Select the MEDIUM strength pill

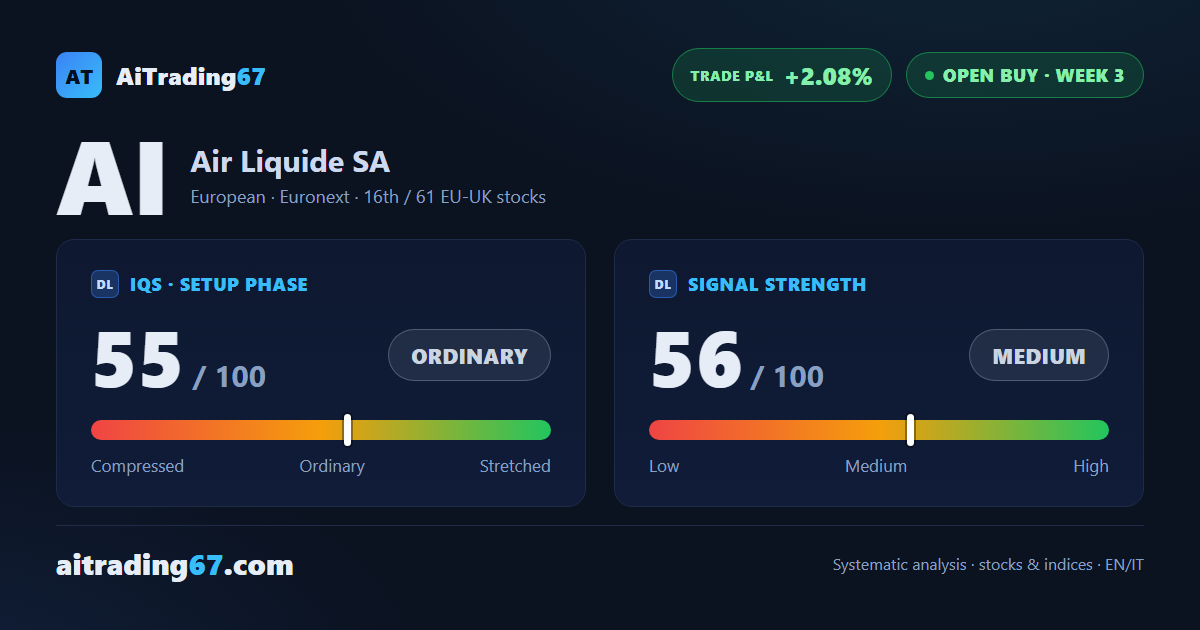tap(1039, 355)
